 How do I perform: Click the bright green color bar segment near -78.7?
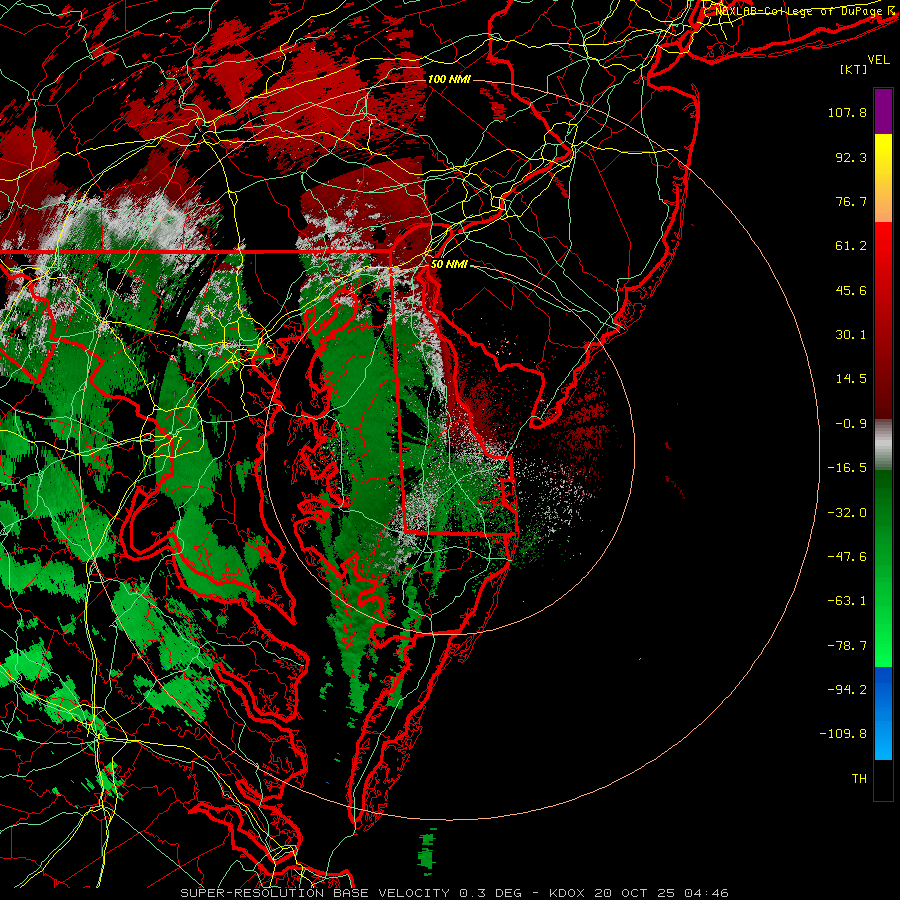point(883,646)
